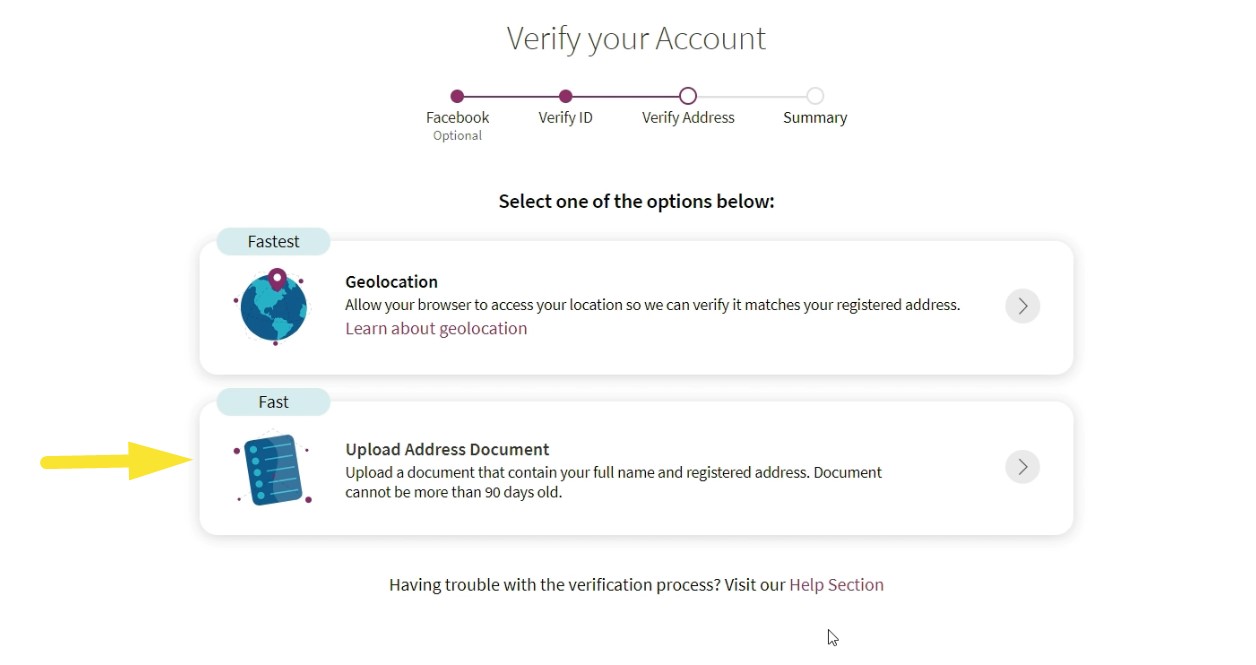Click the Verify Address step label
The width and height of the screenshot is (1256, 665).
[688, 117]
